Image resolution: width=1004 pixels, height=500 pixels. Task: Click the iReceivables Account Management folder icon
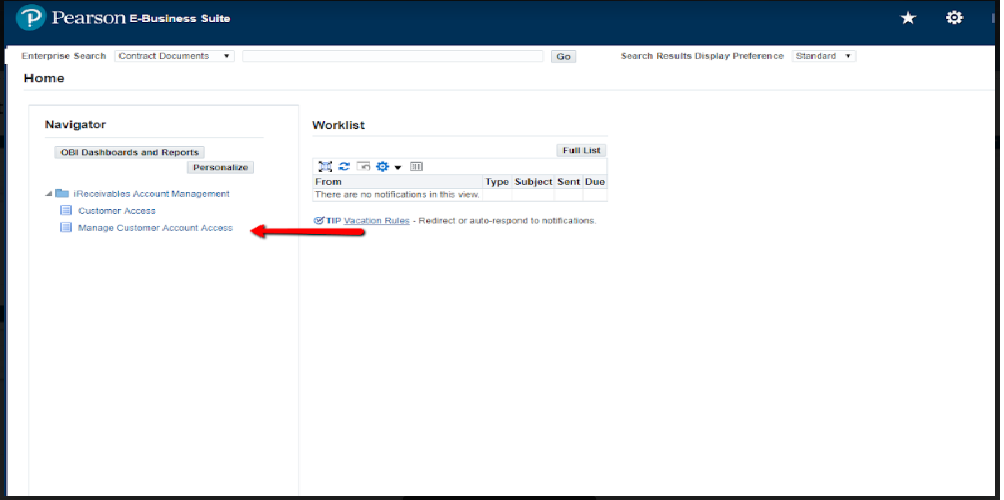click(x=61, y=193)
